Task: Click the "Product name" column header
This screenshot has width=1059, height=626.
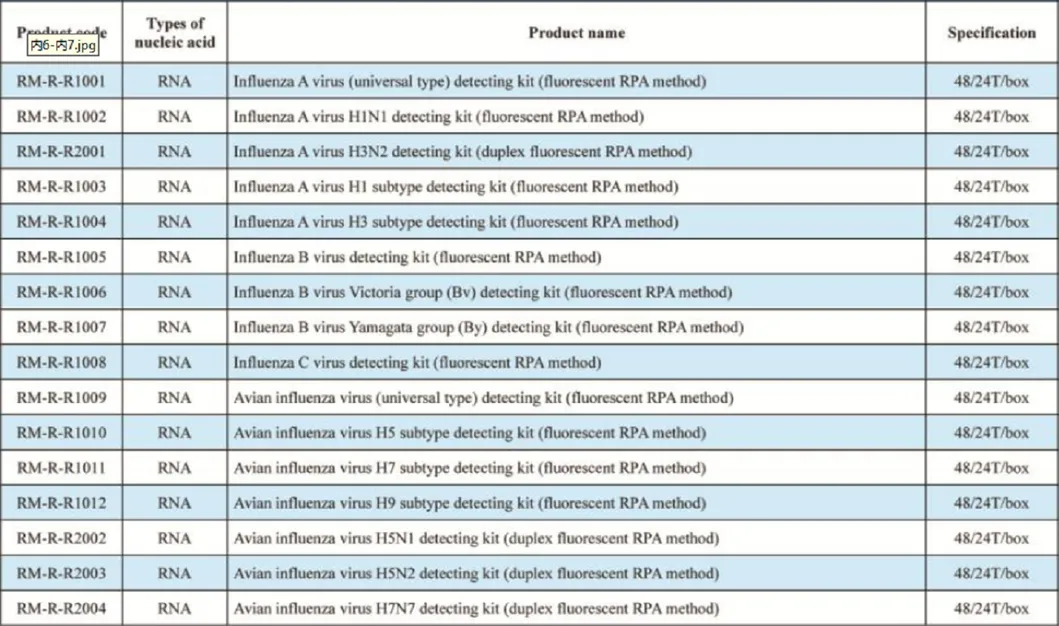Action: [x=576, y=33]
